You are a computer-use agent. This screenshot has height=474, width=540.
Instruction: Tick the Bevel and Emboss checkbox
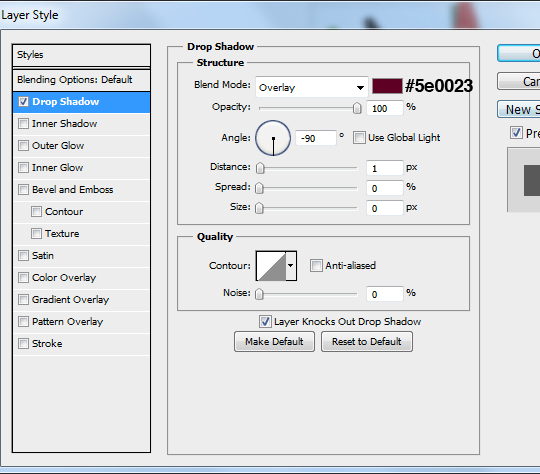23,189
